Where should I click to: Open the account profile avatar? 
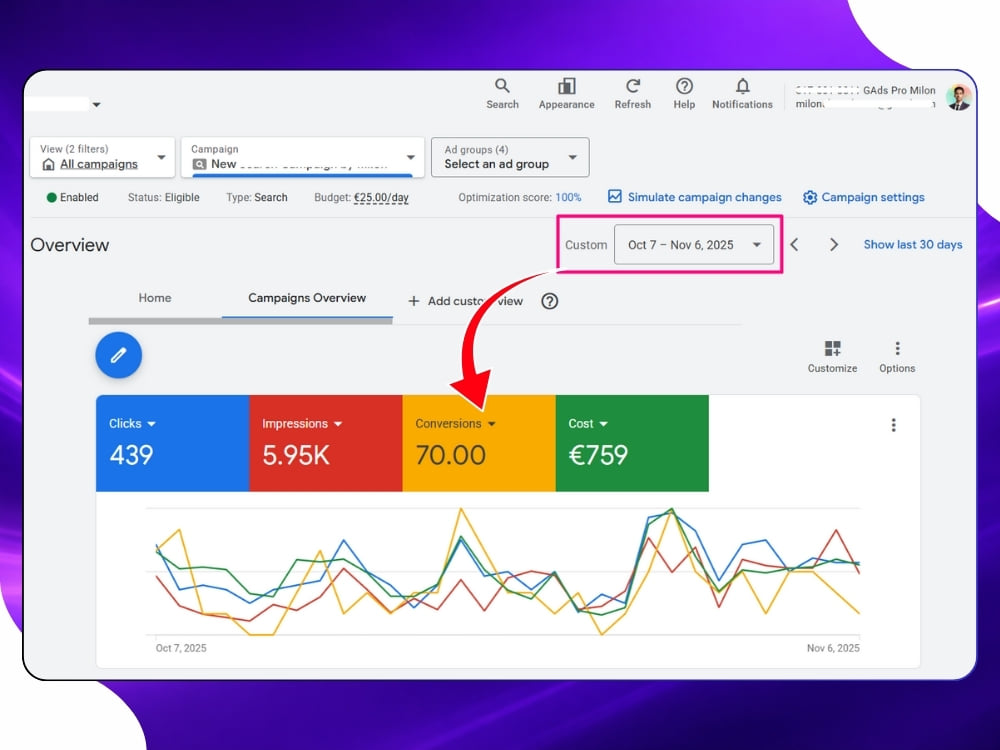click(959, 98)
